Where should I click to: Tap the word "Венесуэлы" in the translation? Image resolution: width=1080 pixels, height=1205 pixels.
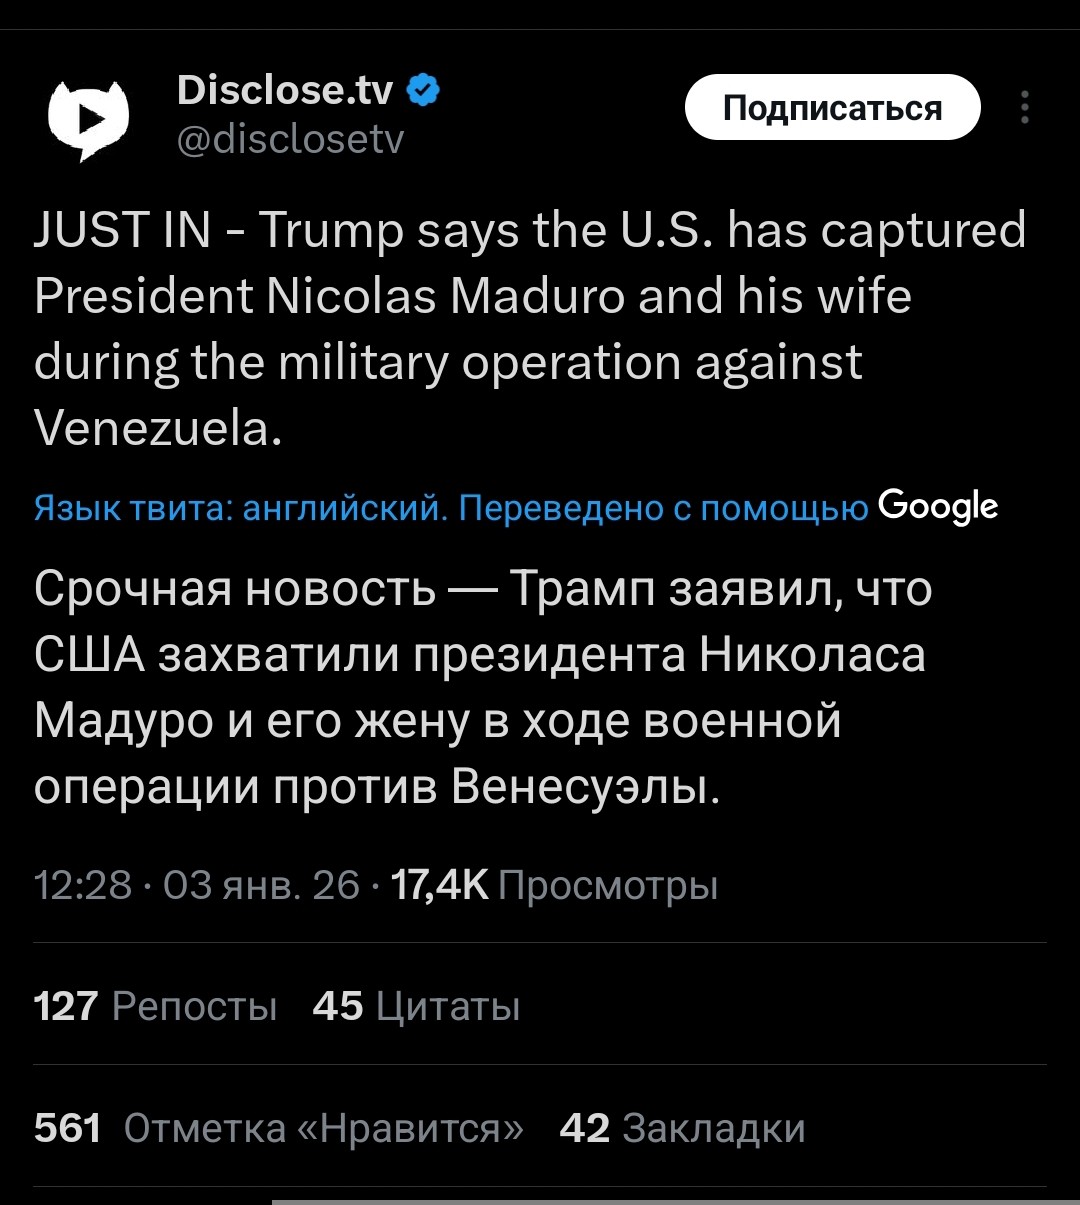[x=583, y=787]
